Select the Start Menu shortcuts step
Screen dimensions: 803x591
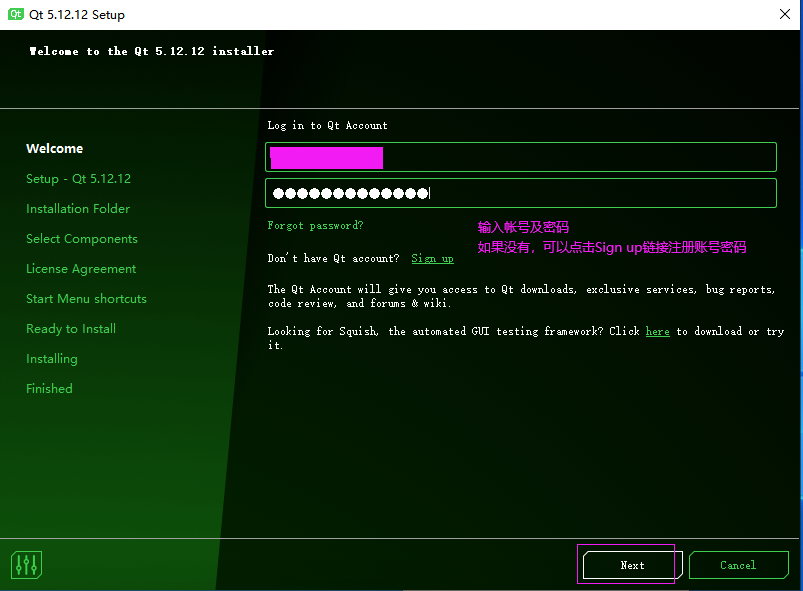(87, 299)
